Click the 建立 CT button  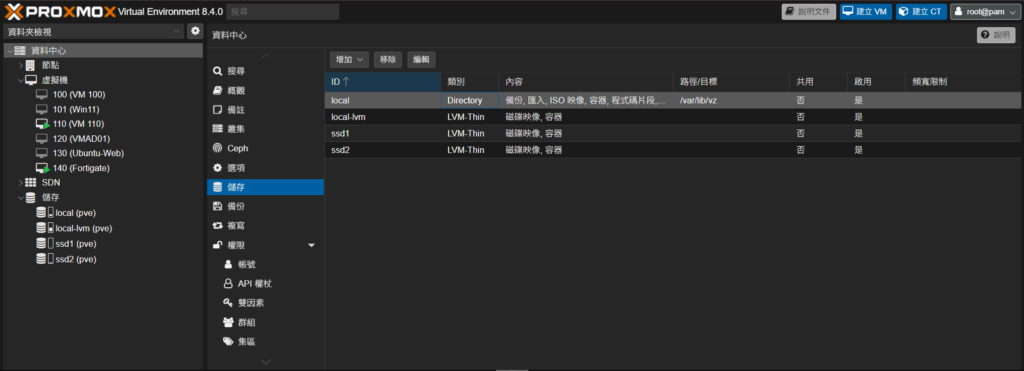point(921,12)
